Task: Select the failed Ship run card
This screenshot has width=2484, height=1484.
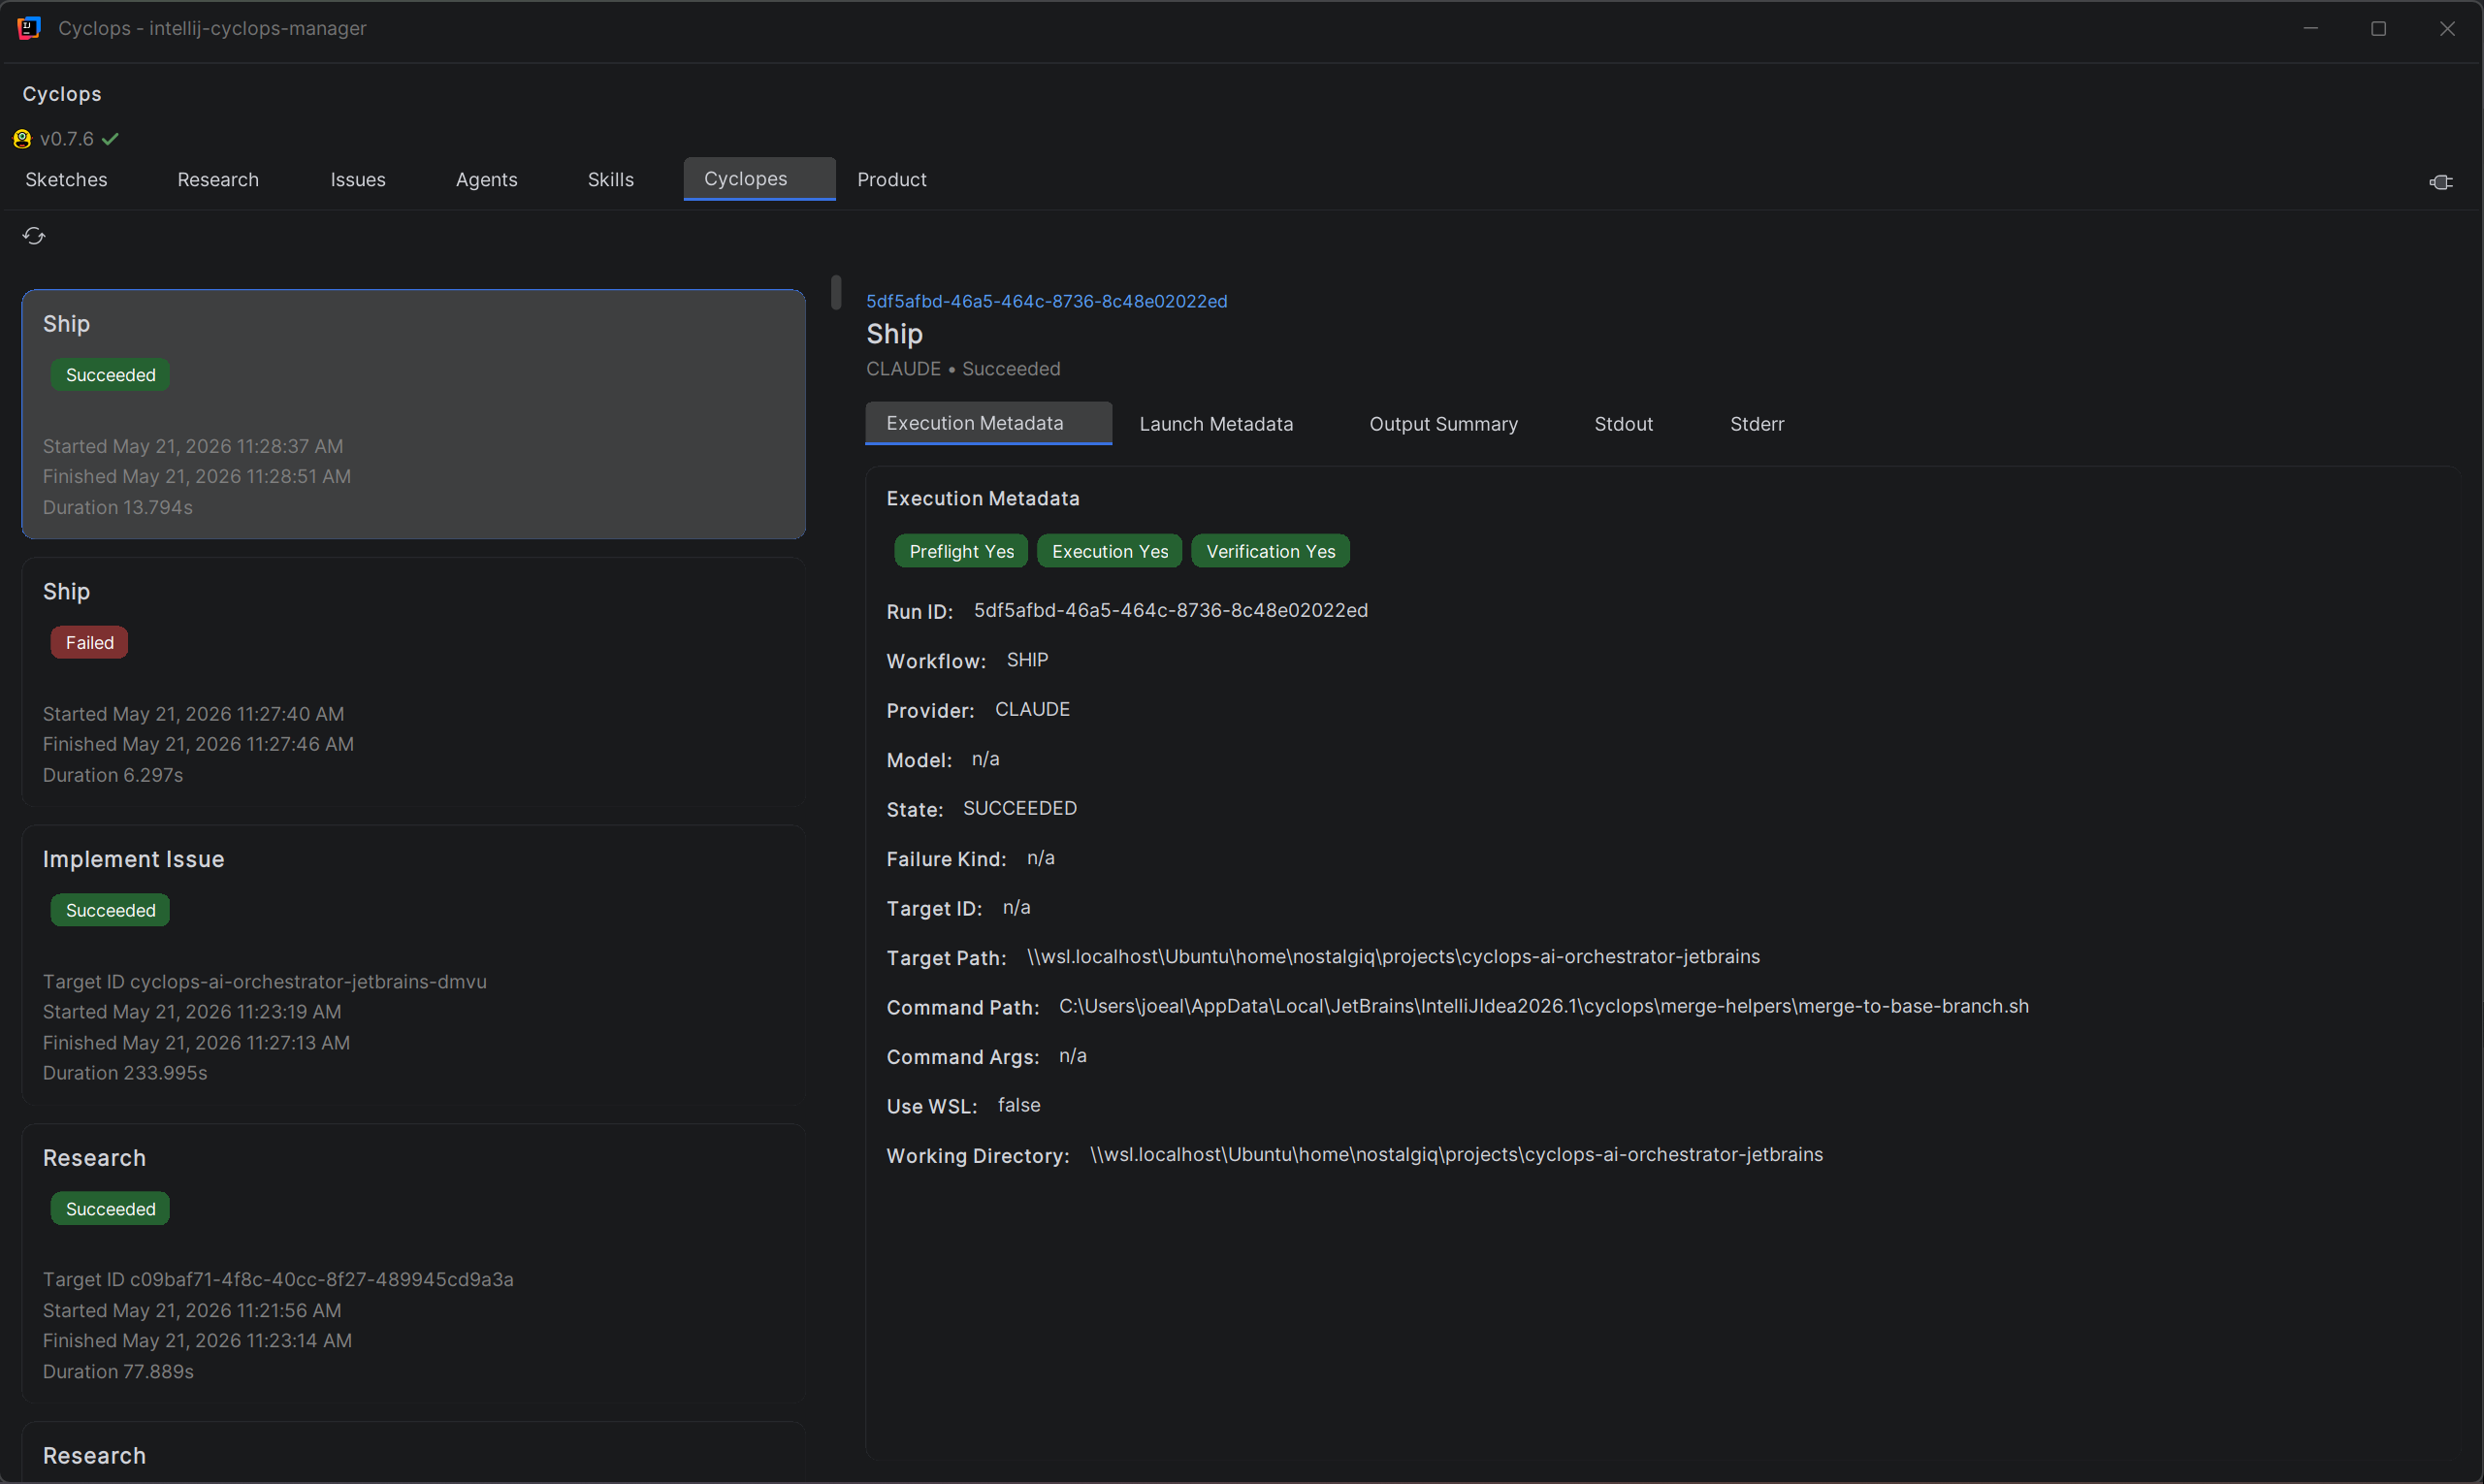Action: click(x=413, y=682)
